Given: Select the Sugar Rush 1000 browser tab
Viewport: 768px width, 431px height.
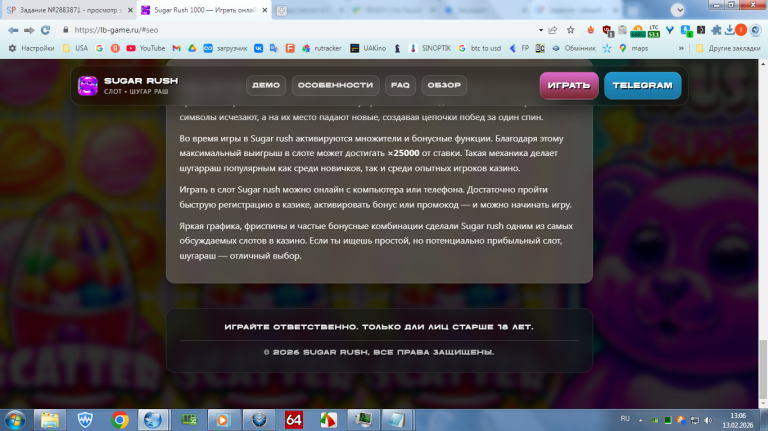Looking at the screenshot, I should pos(205,10).
